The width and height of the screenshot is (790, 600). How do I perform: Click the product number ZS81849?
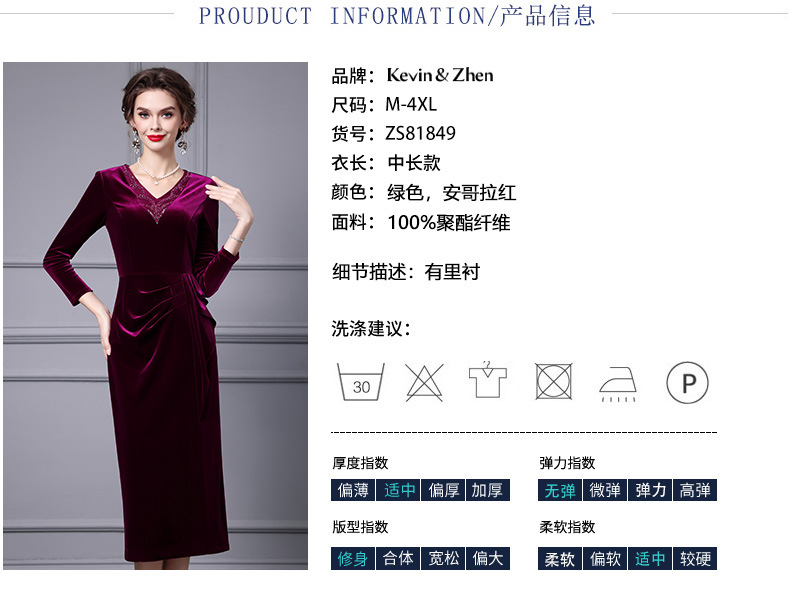coord(420,134)
